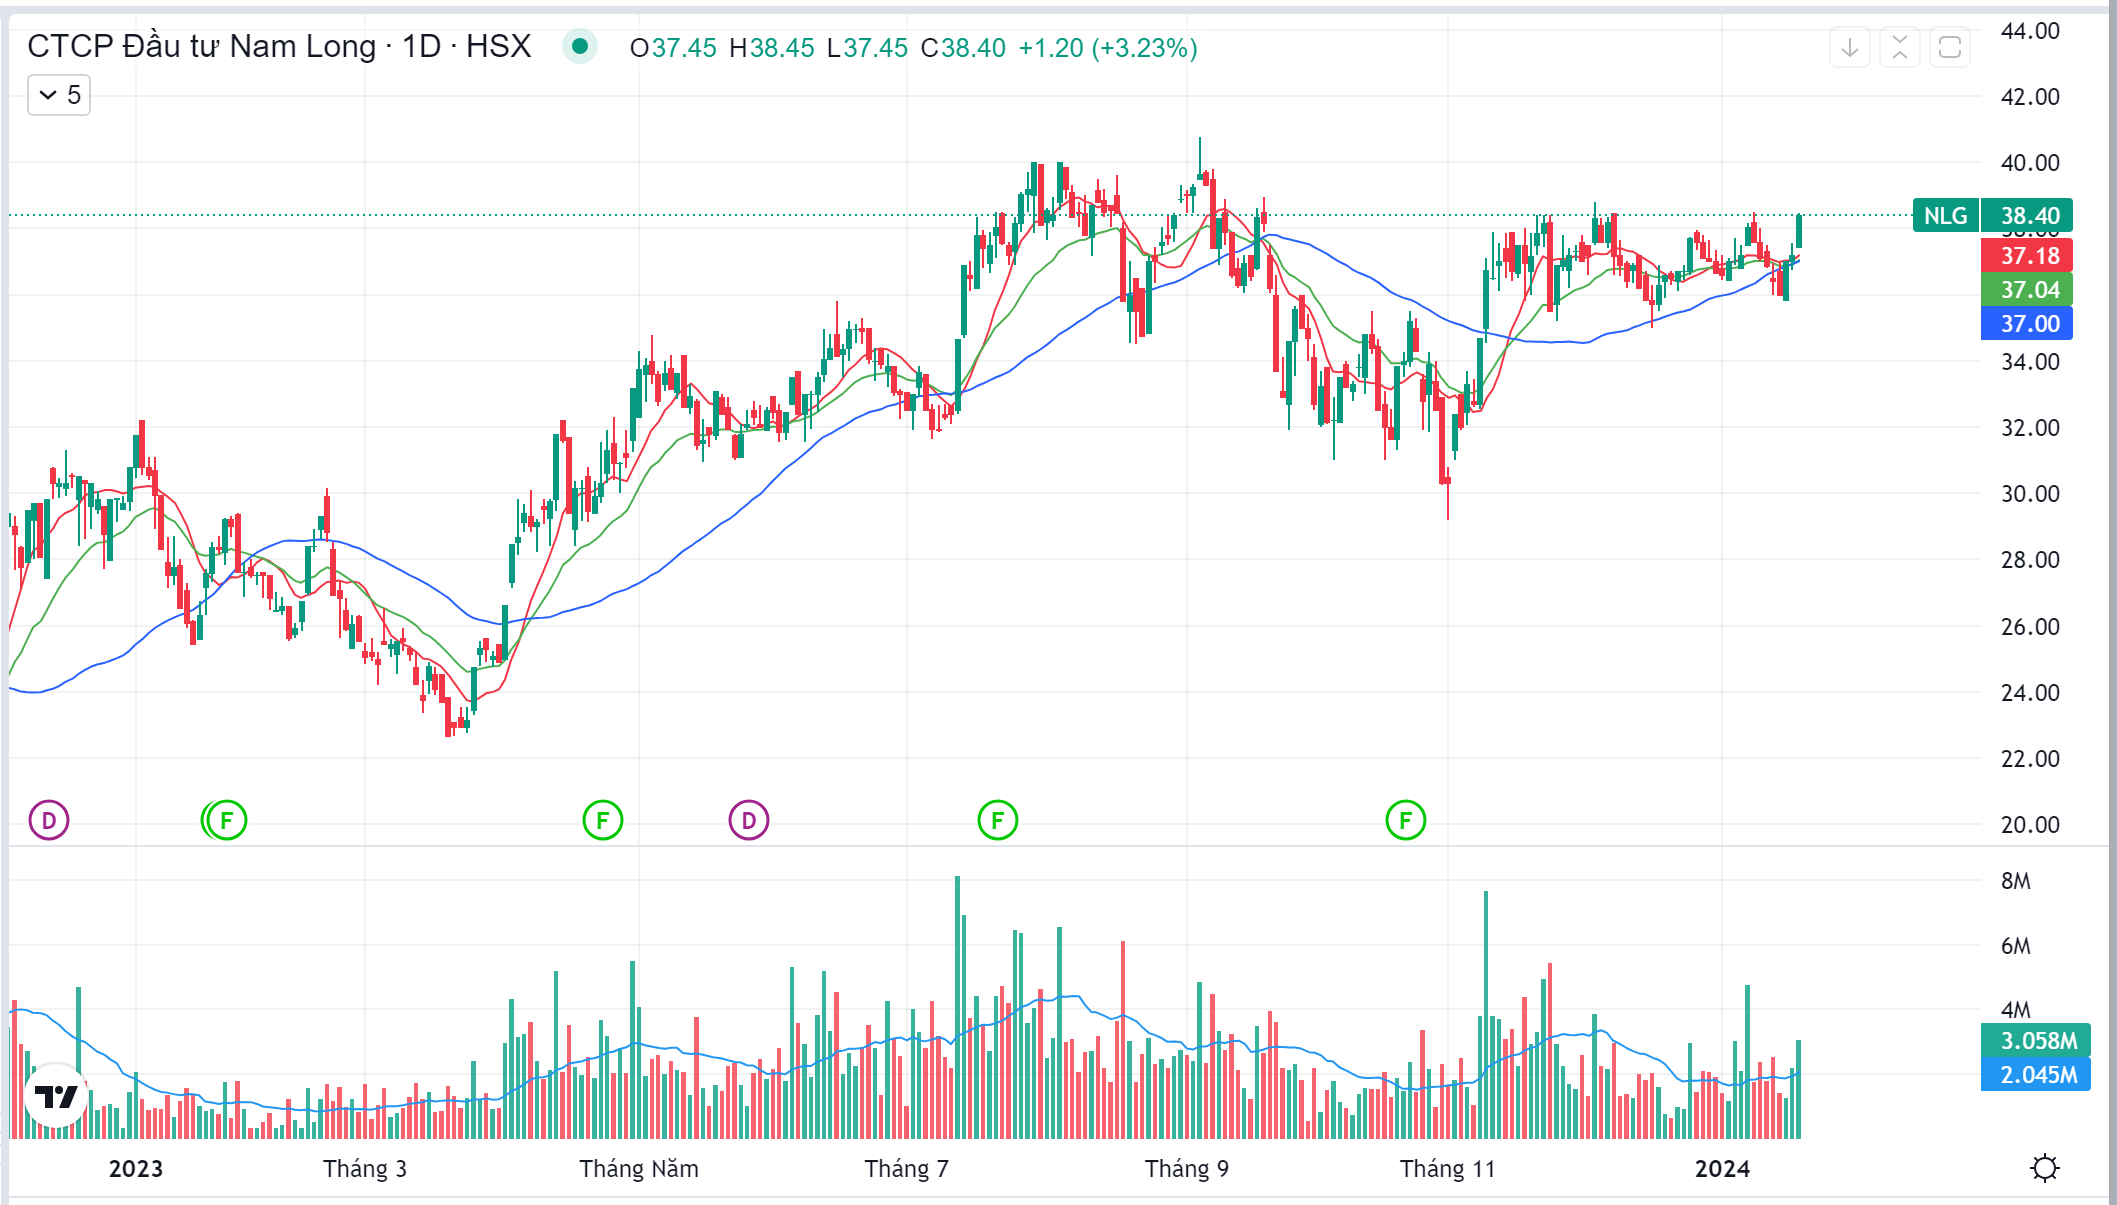
Task: Click the red 37.18 moving average label
Action: point(2028,256)
